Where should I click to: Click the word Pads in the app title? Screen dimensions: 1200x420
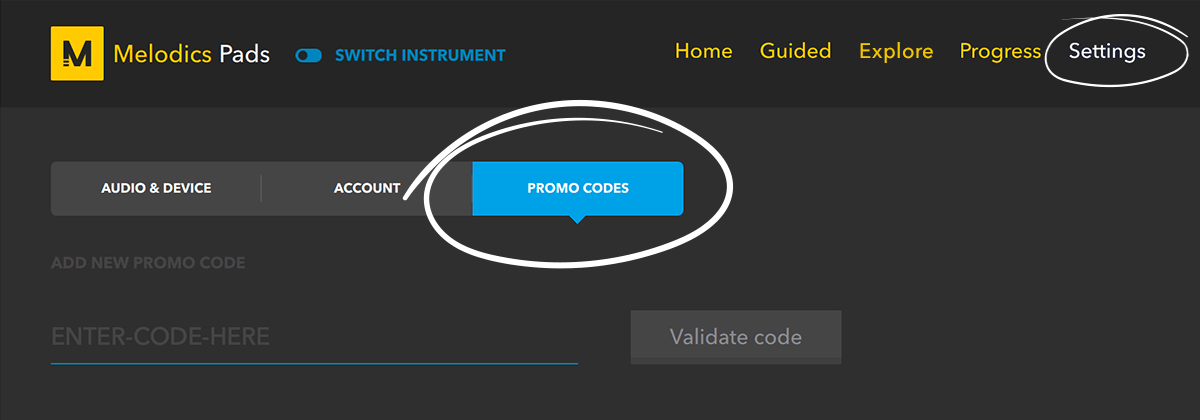(x=245, y=54)
